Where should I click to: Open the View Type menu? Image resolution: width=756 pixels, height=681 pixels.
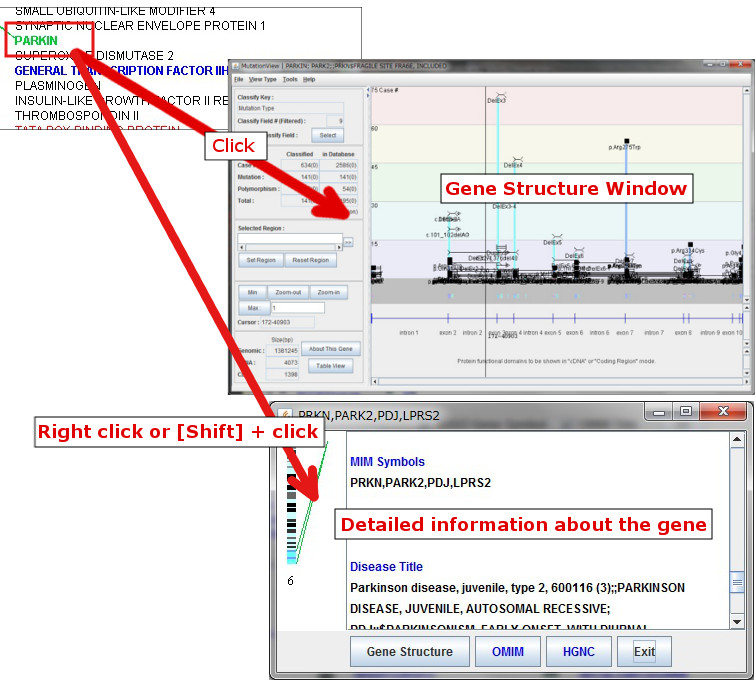click(262, 79)
